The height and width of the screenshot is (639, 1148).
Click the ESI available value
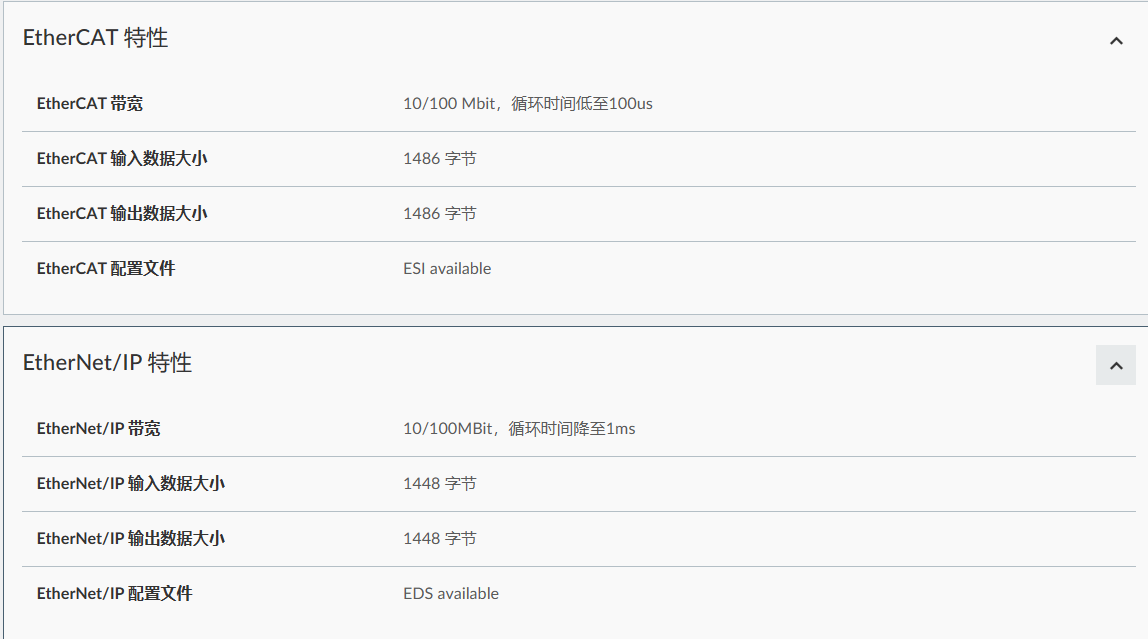point(447,269)
